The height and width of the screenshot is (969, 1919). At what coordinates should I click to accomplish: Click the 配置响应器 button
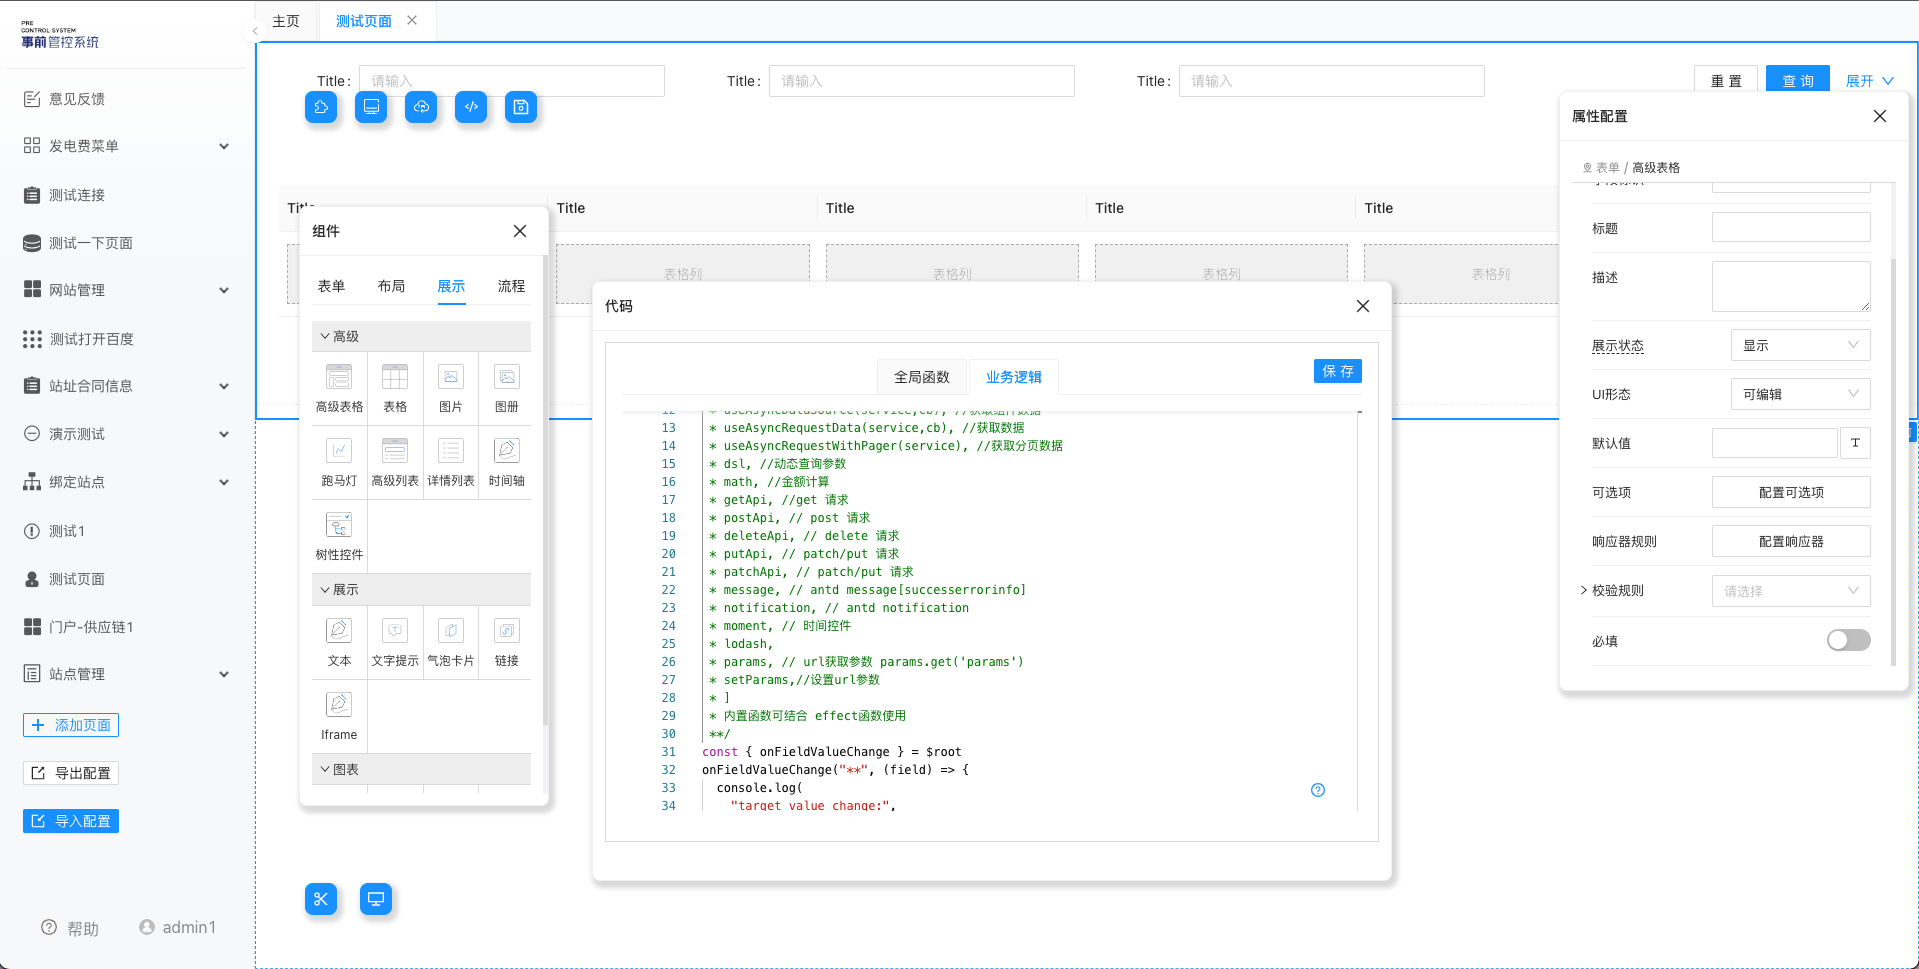(1791, 541)
